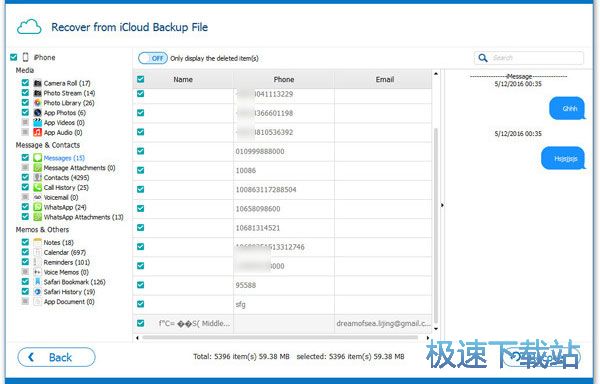This screenshot has width=600, height=384.
Task: Click the Camera Roll icon
Action: [x=38, y=83]
